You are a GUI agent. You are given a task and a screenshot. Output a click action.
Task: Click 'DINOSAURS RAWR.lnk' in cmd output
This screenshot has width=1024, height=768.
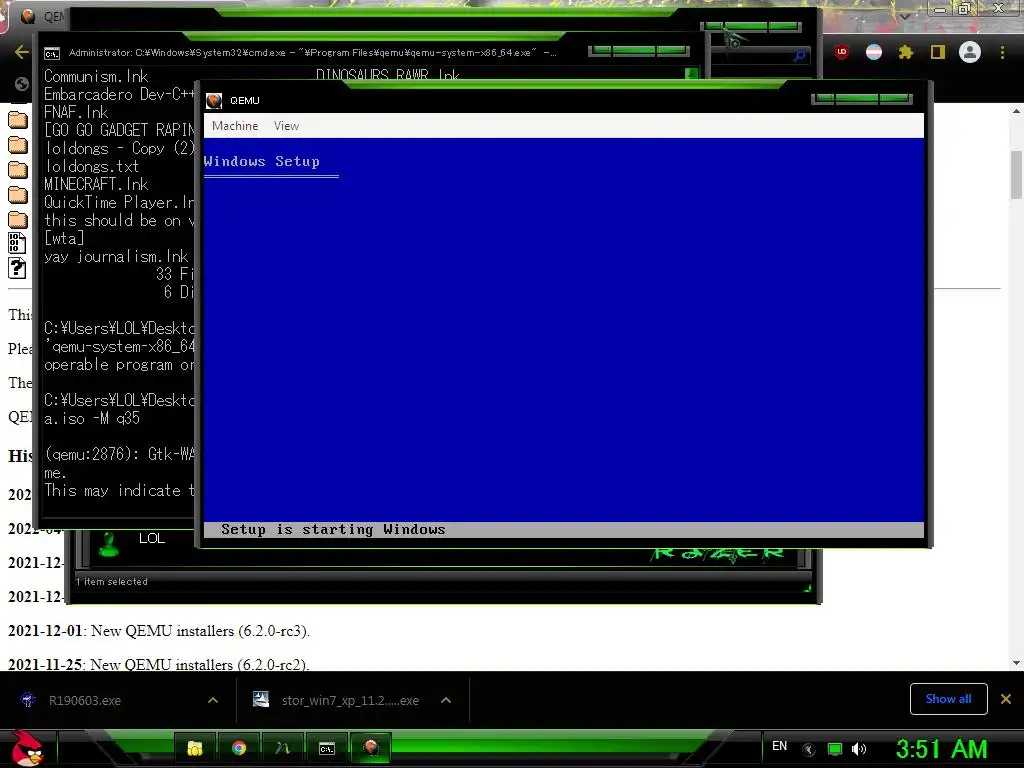tap(388, 75)
